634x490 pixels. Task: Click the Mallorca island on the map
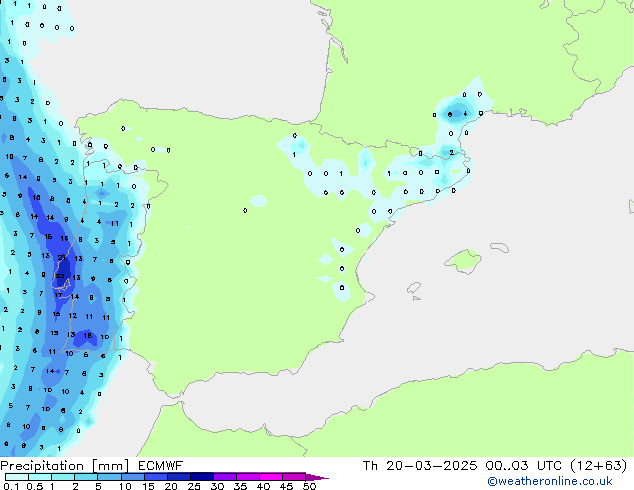tap(463, 261)
